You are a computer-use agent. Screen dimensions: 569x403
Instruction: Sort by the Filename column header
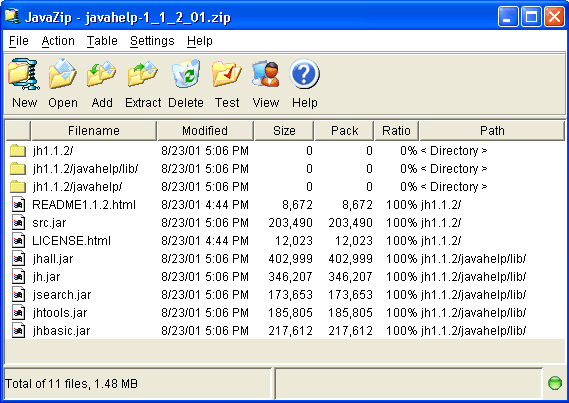click(94, 131)
